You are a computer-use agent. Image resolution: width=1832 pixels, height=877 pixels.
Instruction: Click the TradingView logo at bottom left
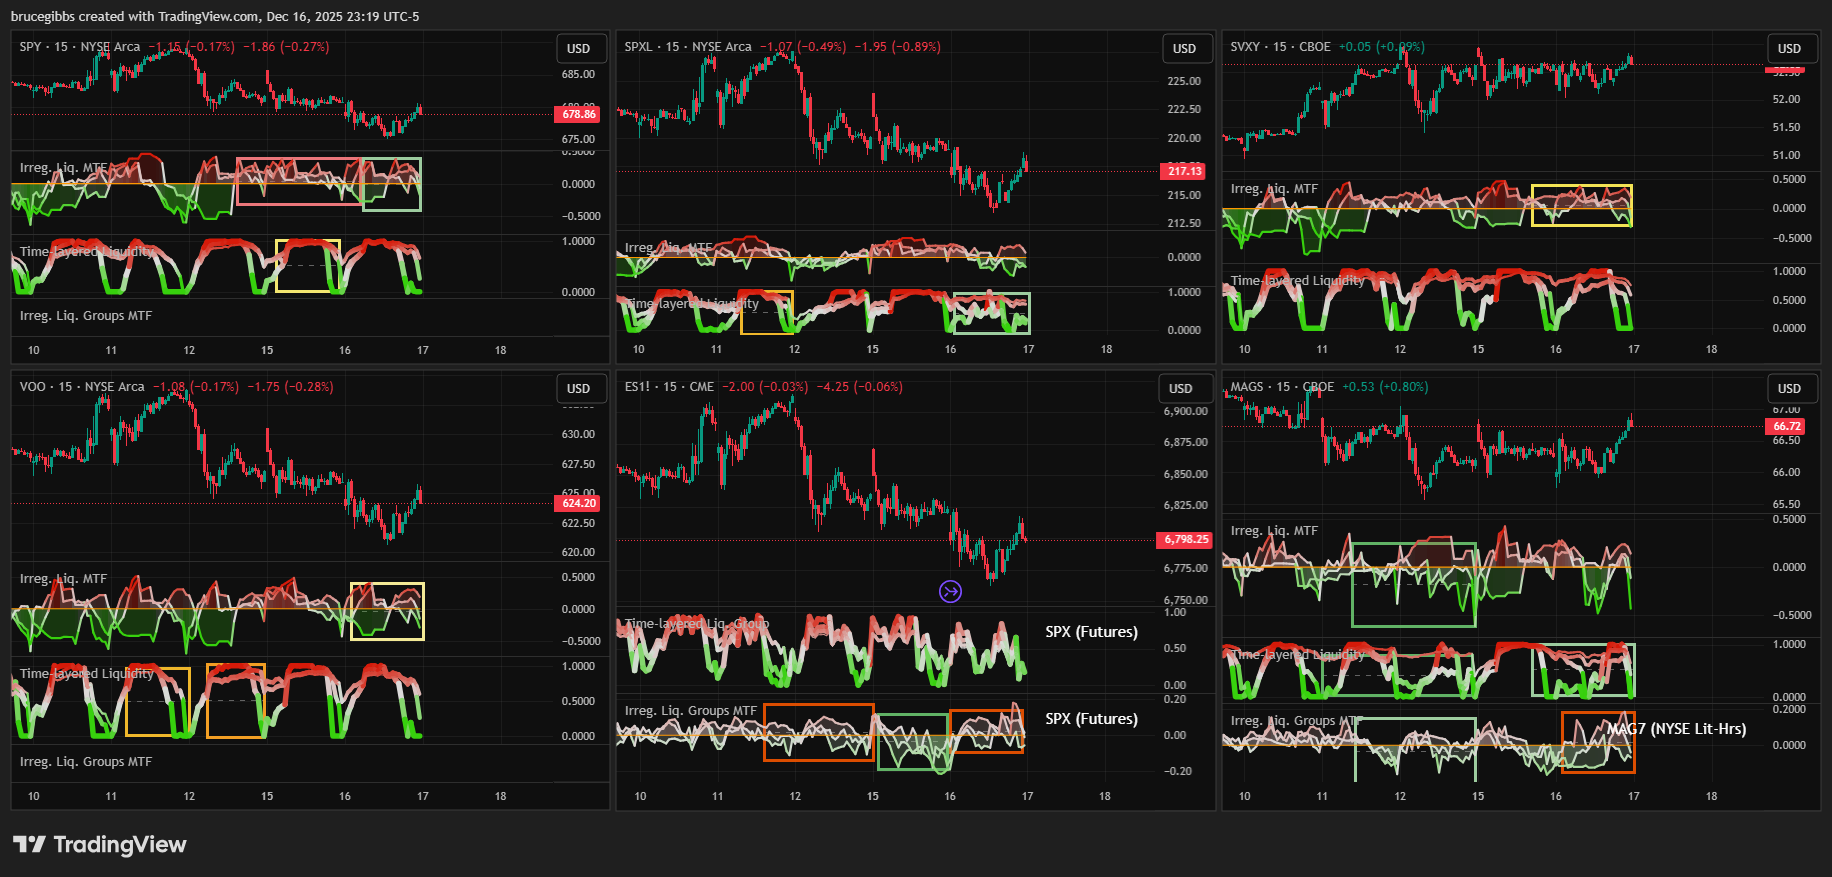pyautogui.click(x=100, y=845)
